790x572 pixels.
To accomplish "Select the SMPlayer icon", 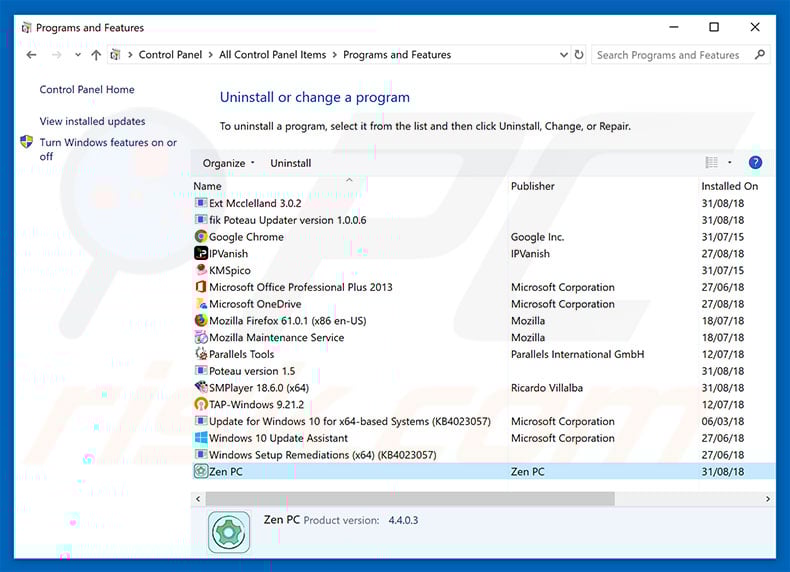I will click(201, 387).
